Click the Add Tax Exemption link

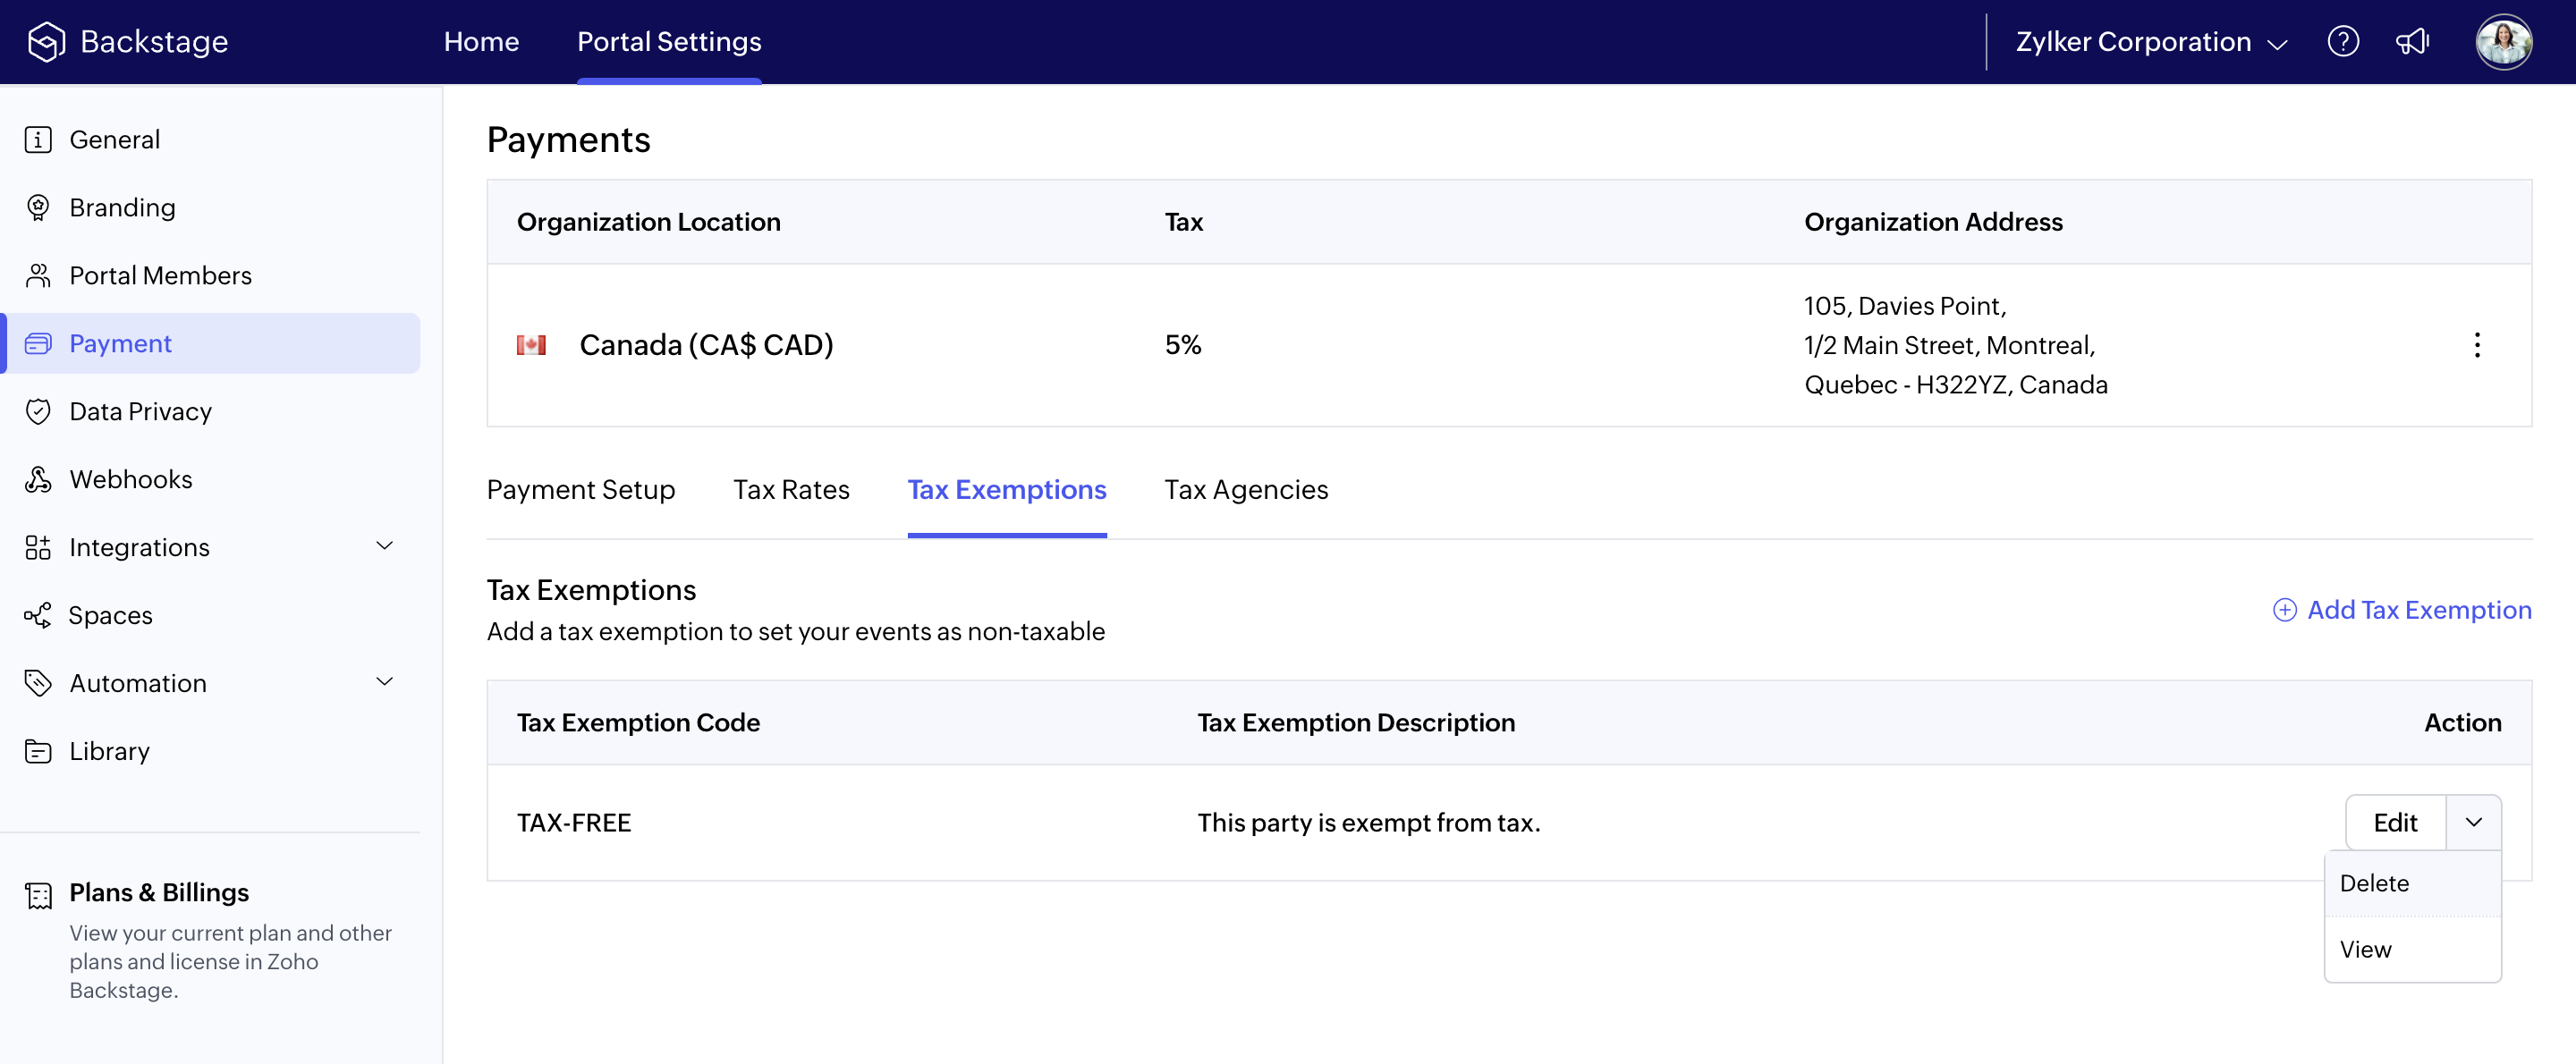click(2402, 610)
